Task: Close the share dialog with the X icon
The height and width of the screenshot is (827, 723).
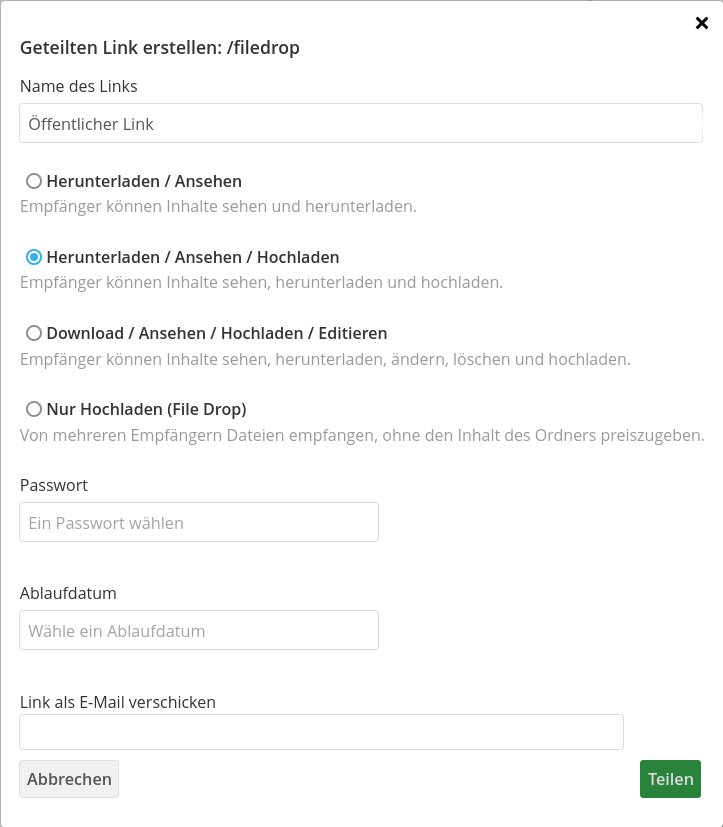Action: coord(702,22)
